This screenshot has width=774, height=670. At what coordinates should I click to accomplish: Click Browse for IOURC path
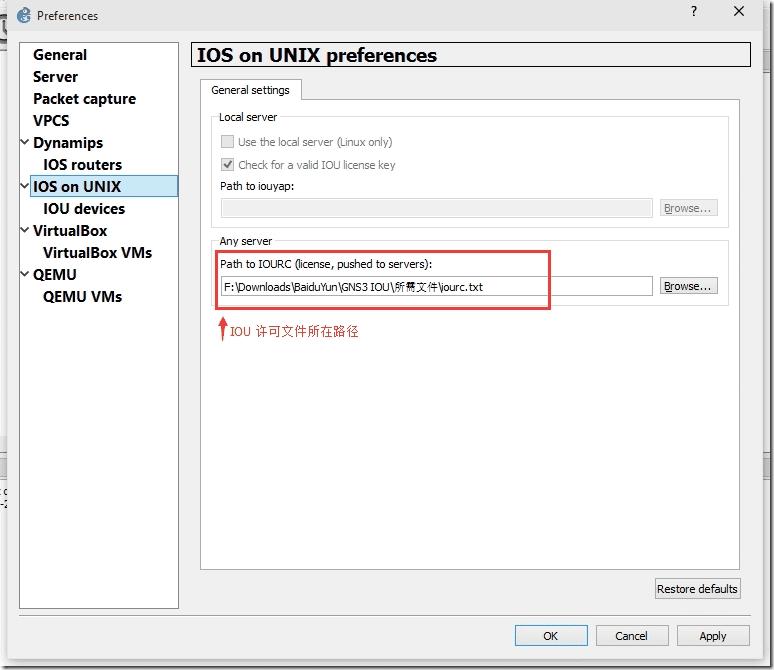click(x=689, y=286)
